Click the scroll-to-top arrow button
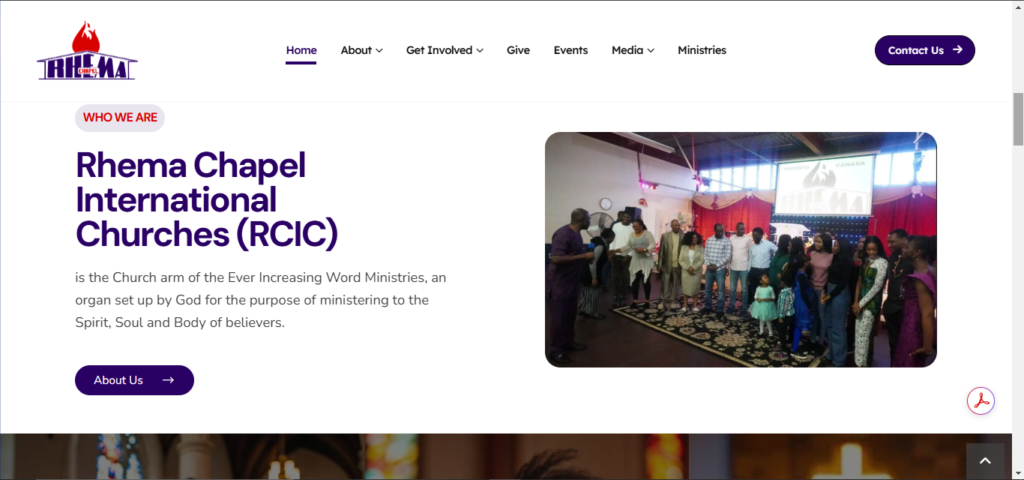Image resolution: width=1024 pixels, height=480 pixels. point(985,460)
